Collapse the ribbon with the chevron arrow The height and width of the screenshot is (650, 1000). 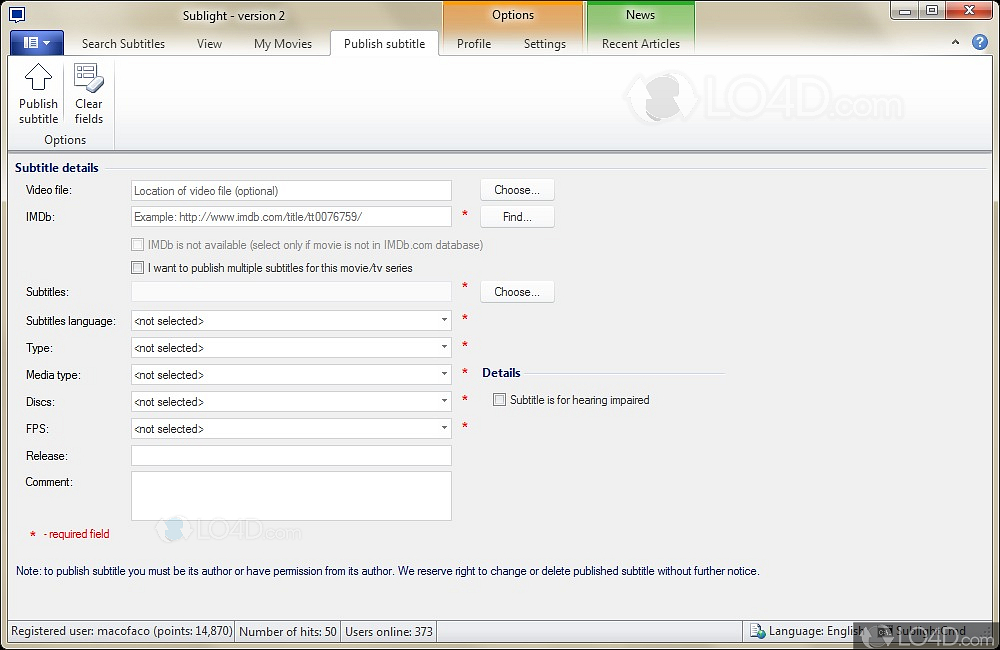(x=956, y=44)
